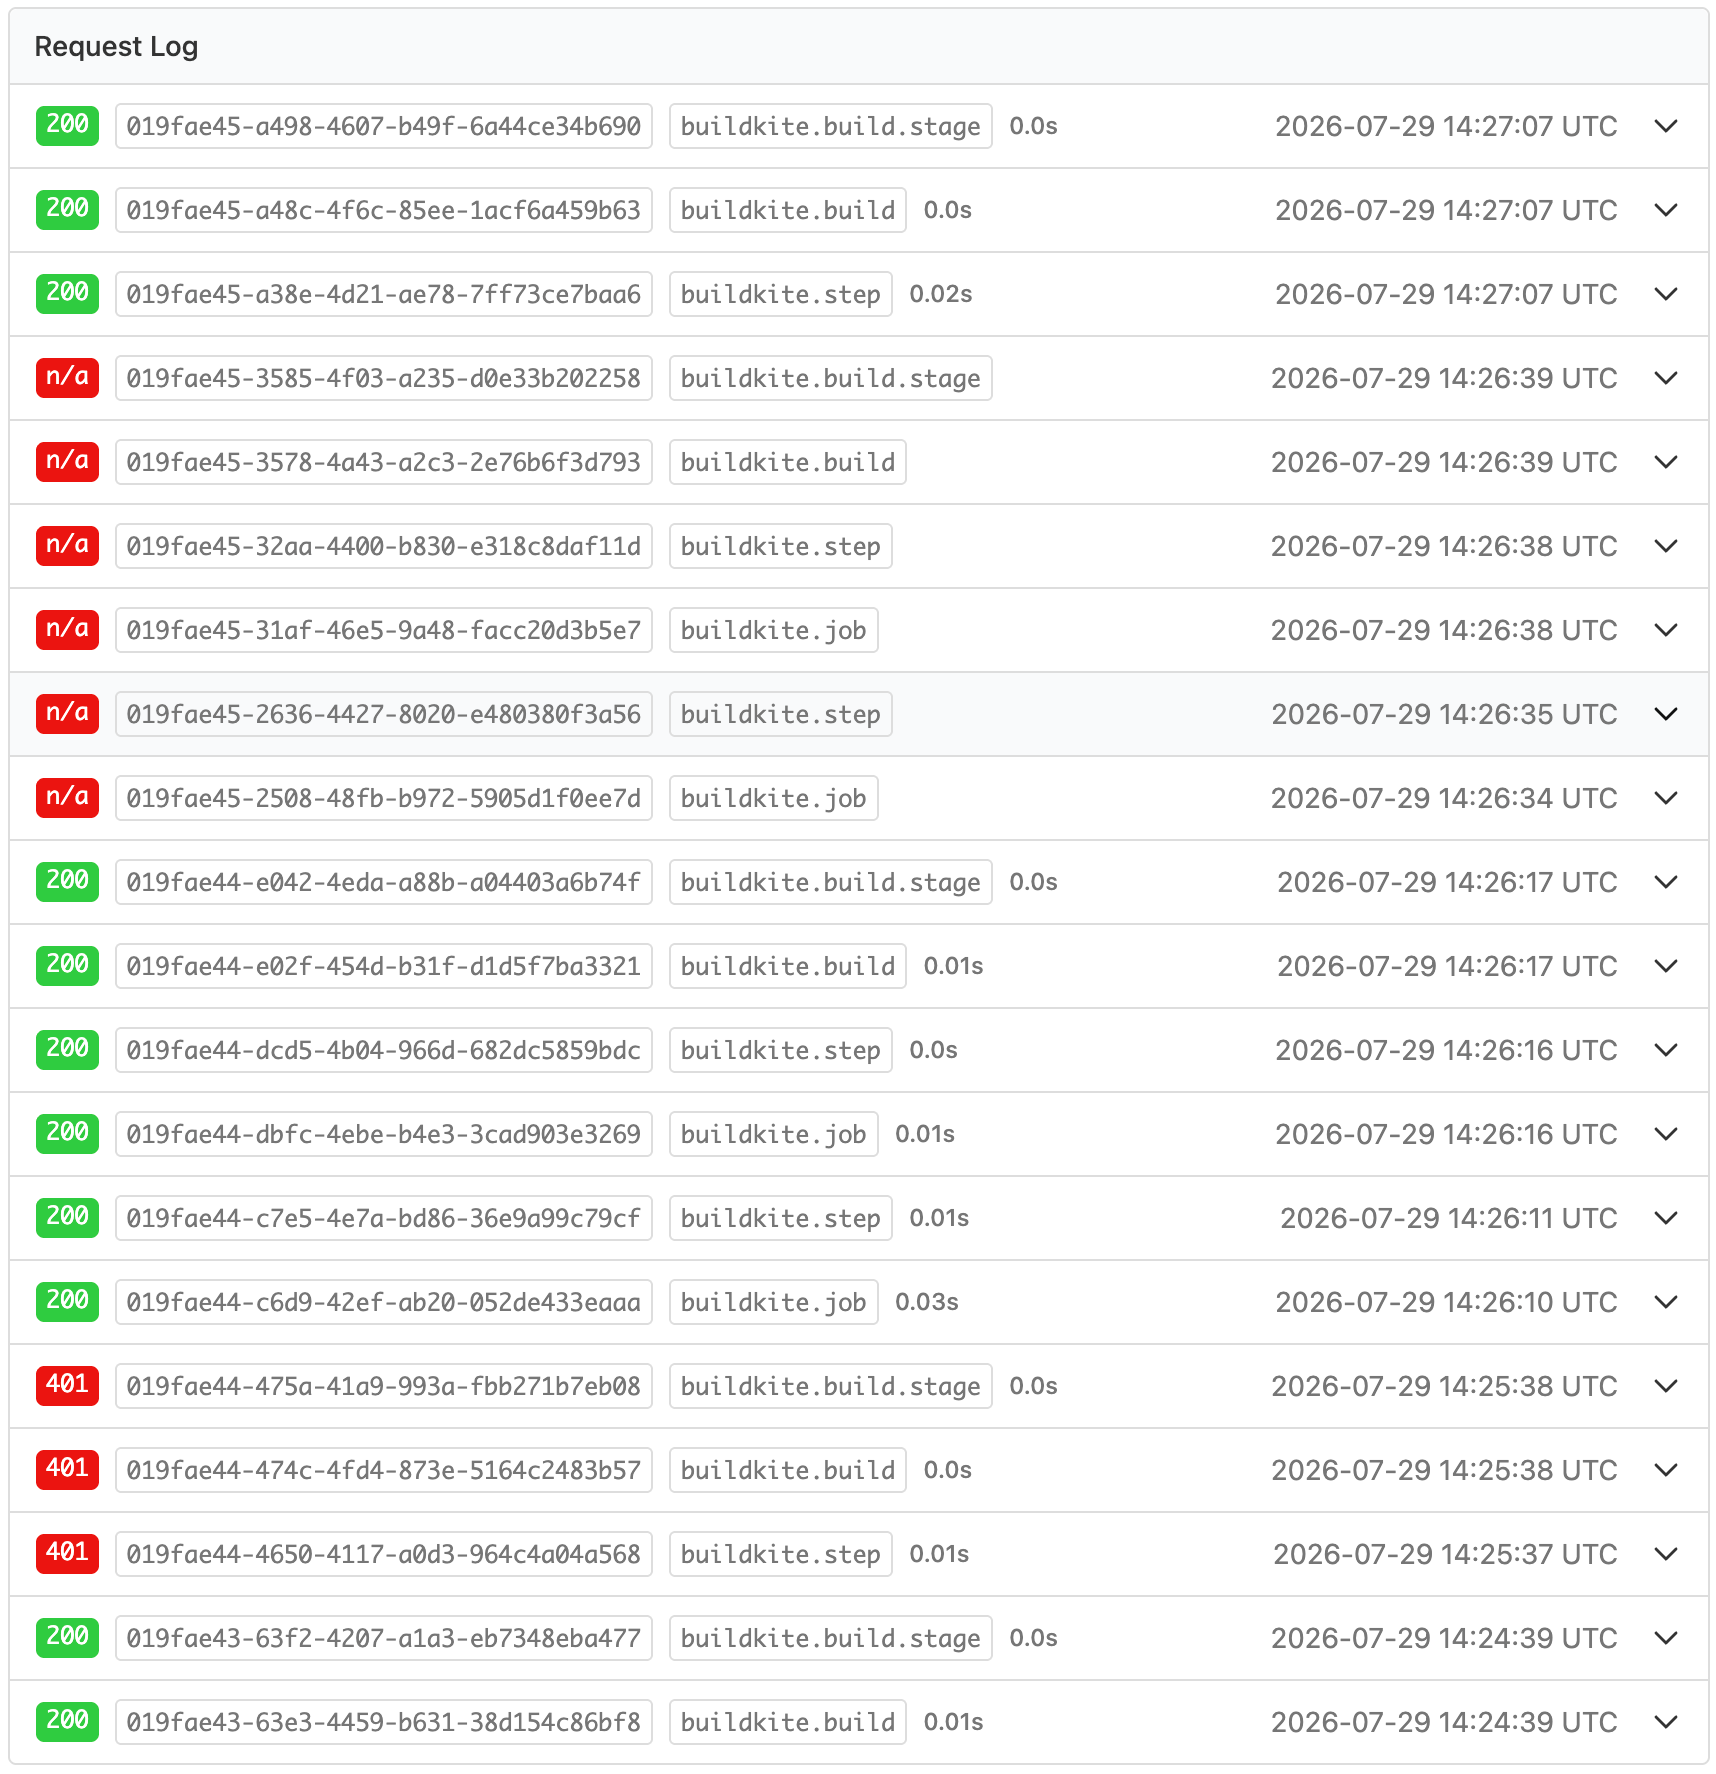This screenshot has width=1716, height=1774.
Task: Expand request 019fae45-a498-4607-b49f-6a44ce34b690 chevron
Action: click(x=1665, y=126)
